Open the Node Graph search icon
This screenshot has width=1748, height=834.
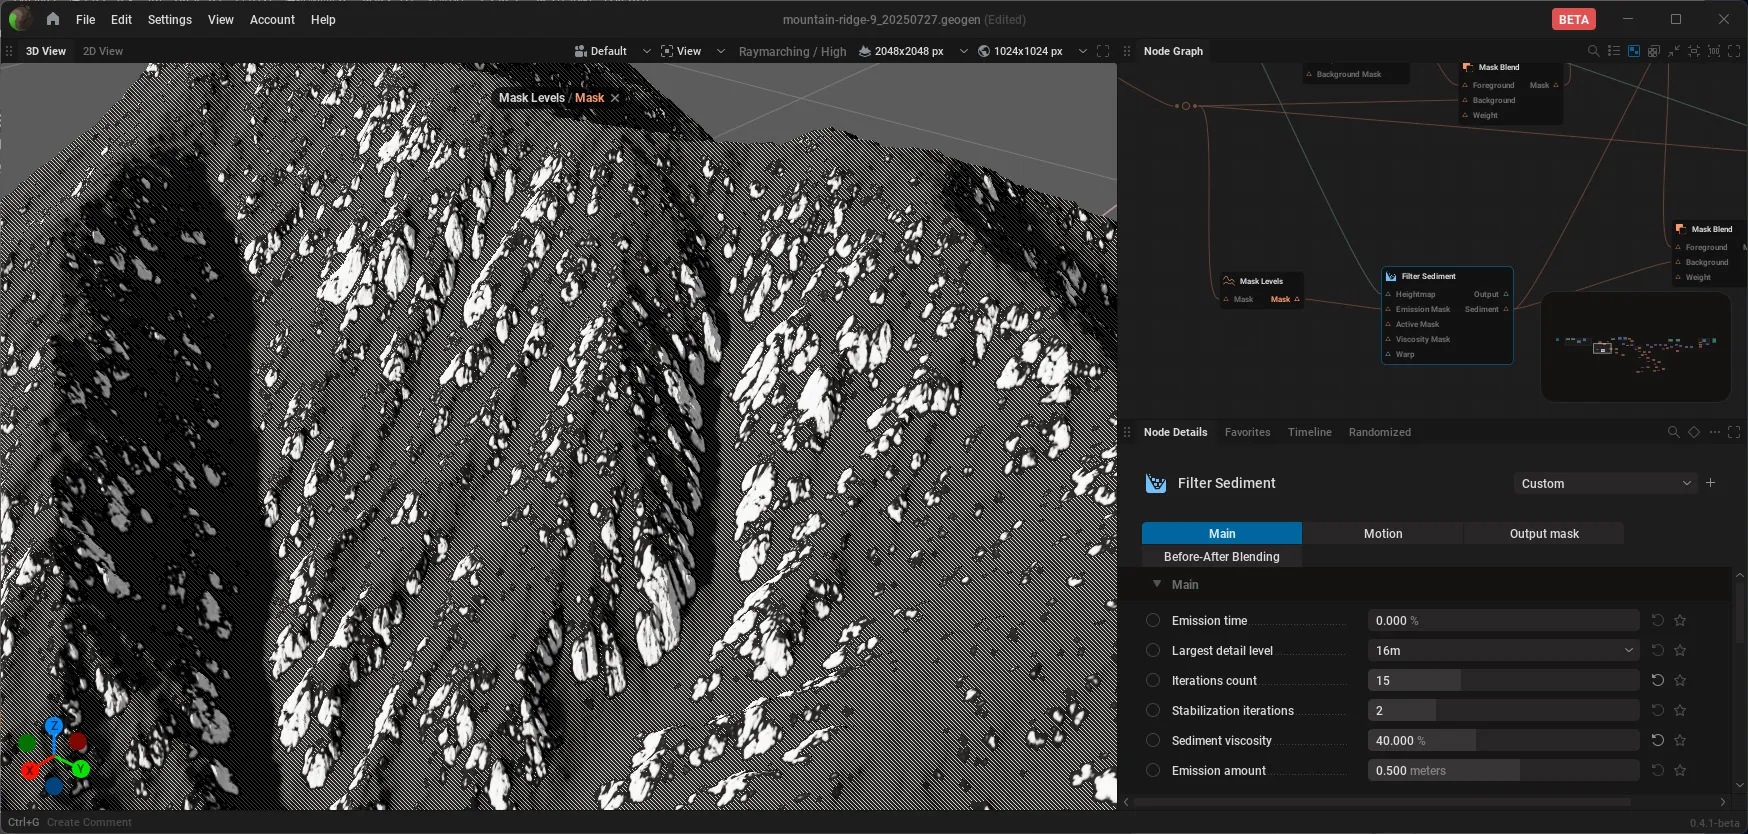tap(1593, 51)
